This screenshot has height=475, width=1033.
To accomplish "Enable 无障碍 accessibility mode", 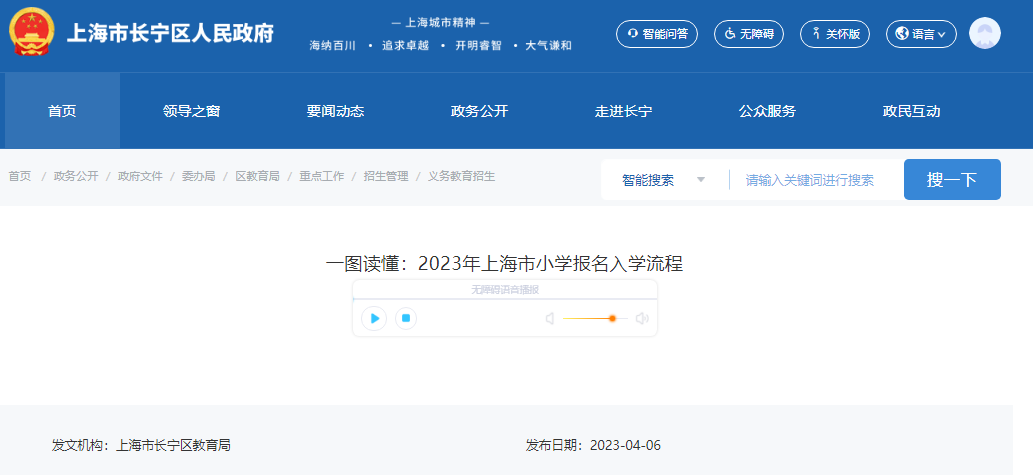I will coord(749,34).
